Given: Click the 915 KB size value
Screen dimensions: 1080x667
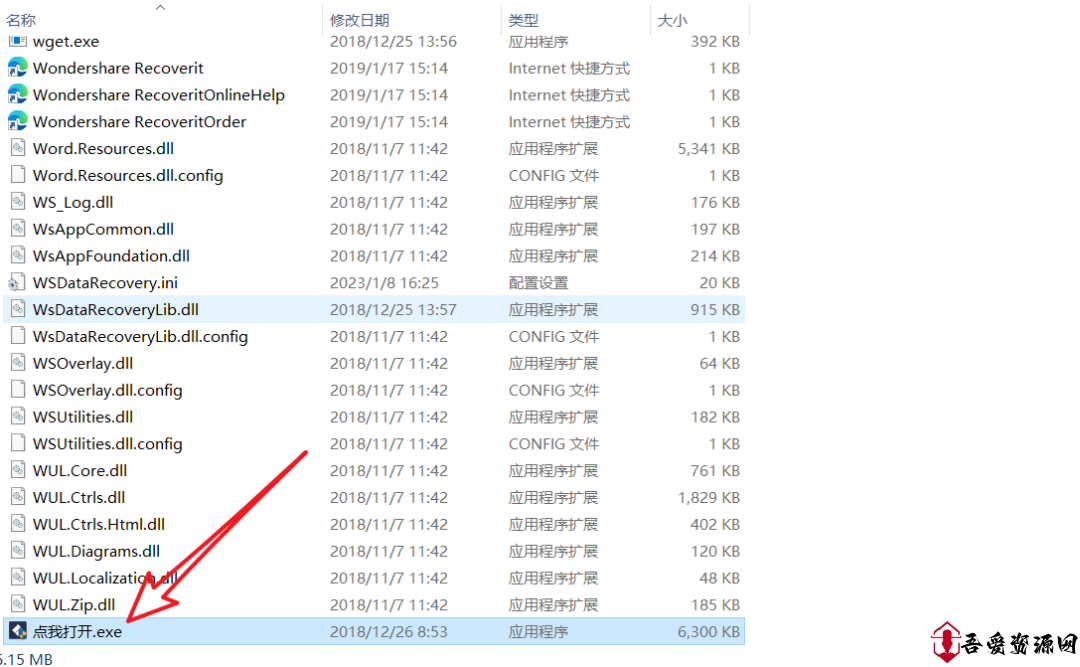Looking at the screenshot, I should point(716,310).
